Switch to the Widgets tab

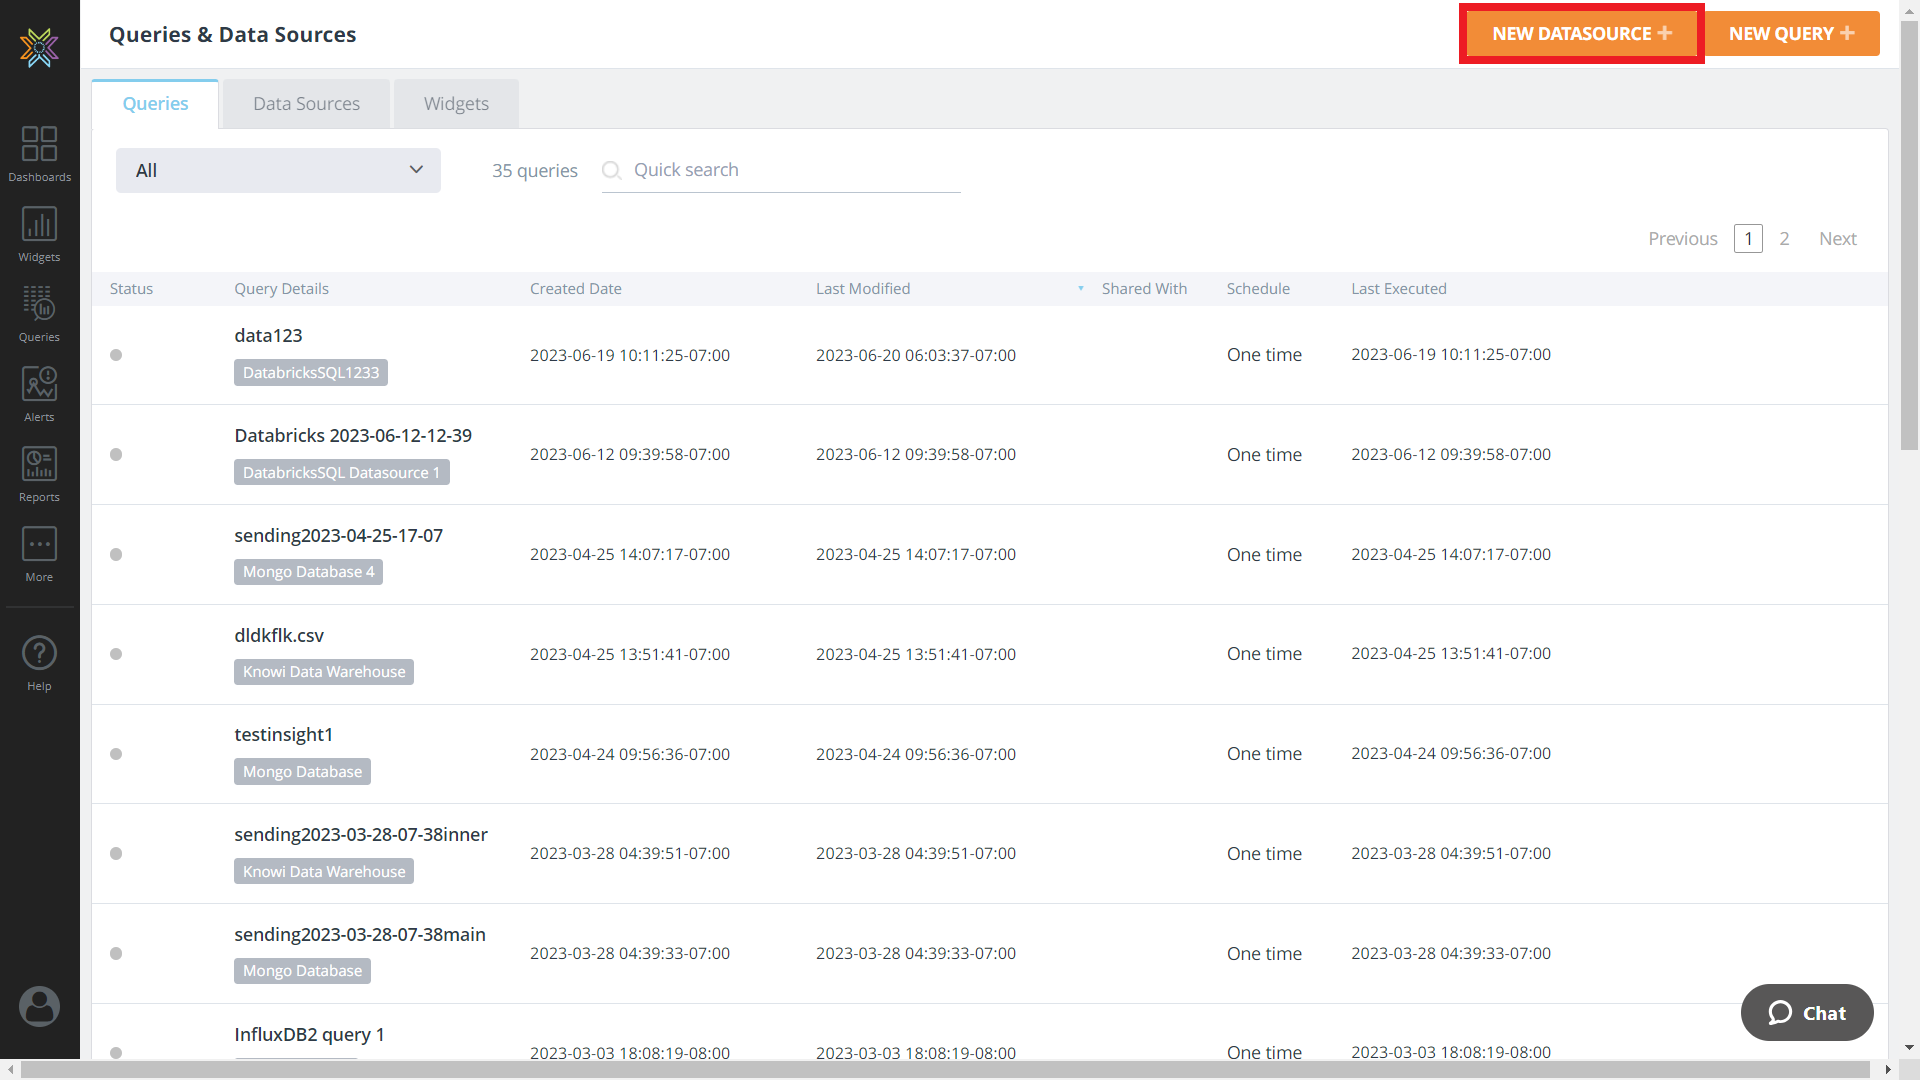click(456, 104)
